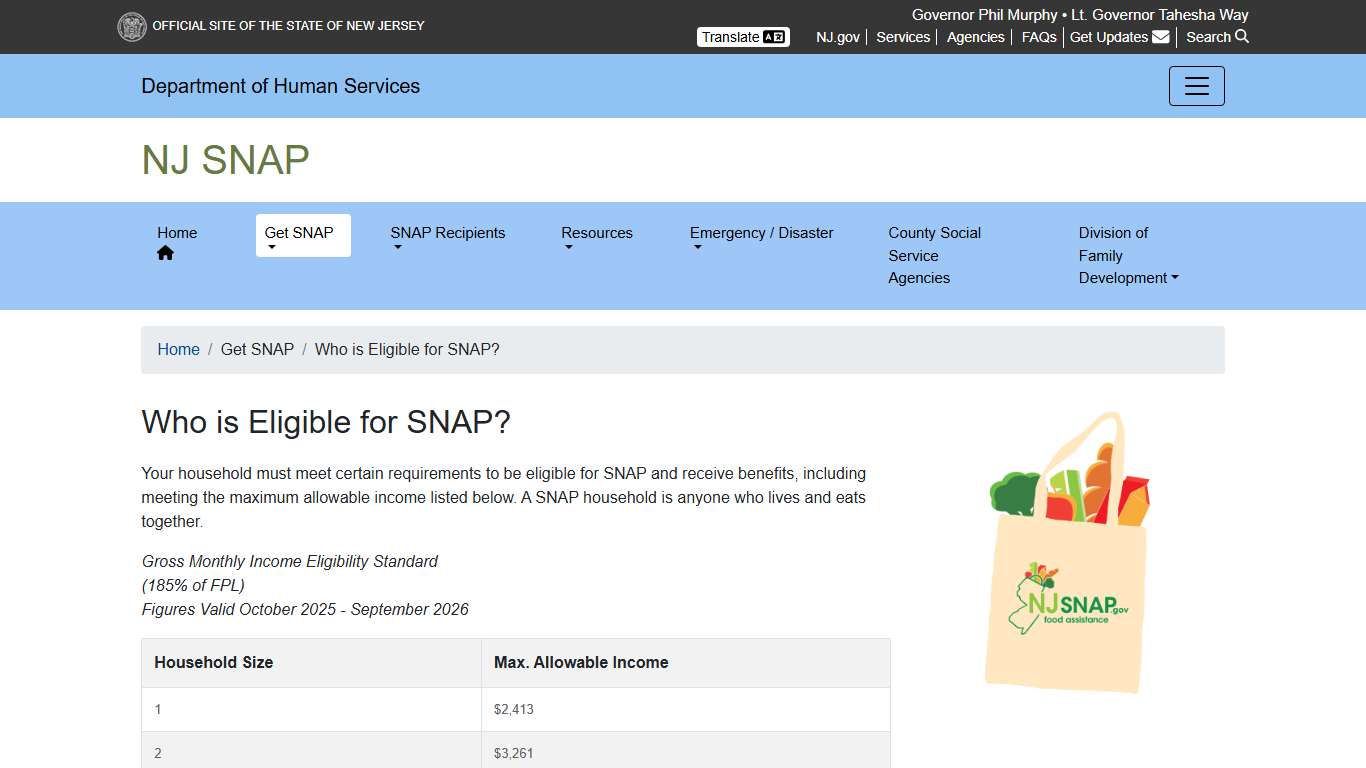The image size is (1366, 768).
Task: Expand the Emergency / Disaster dropdown
Action: [x=761, y=233]
